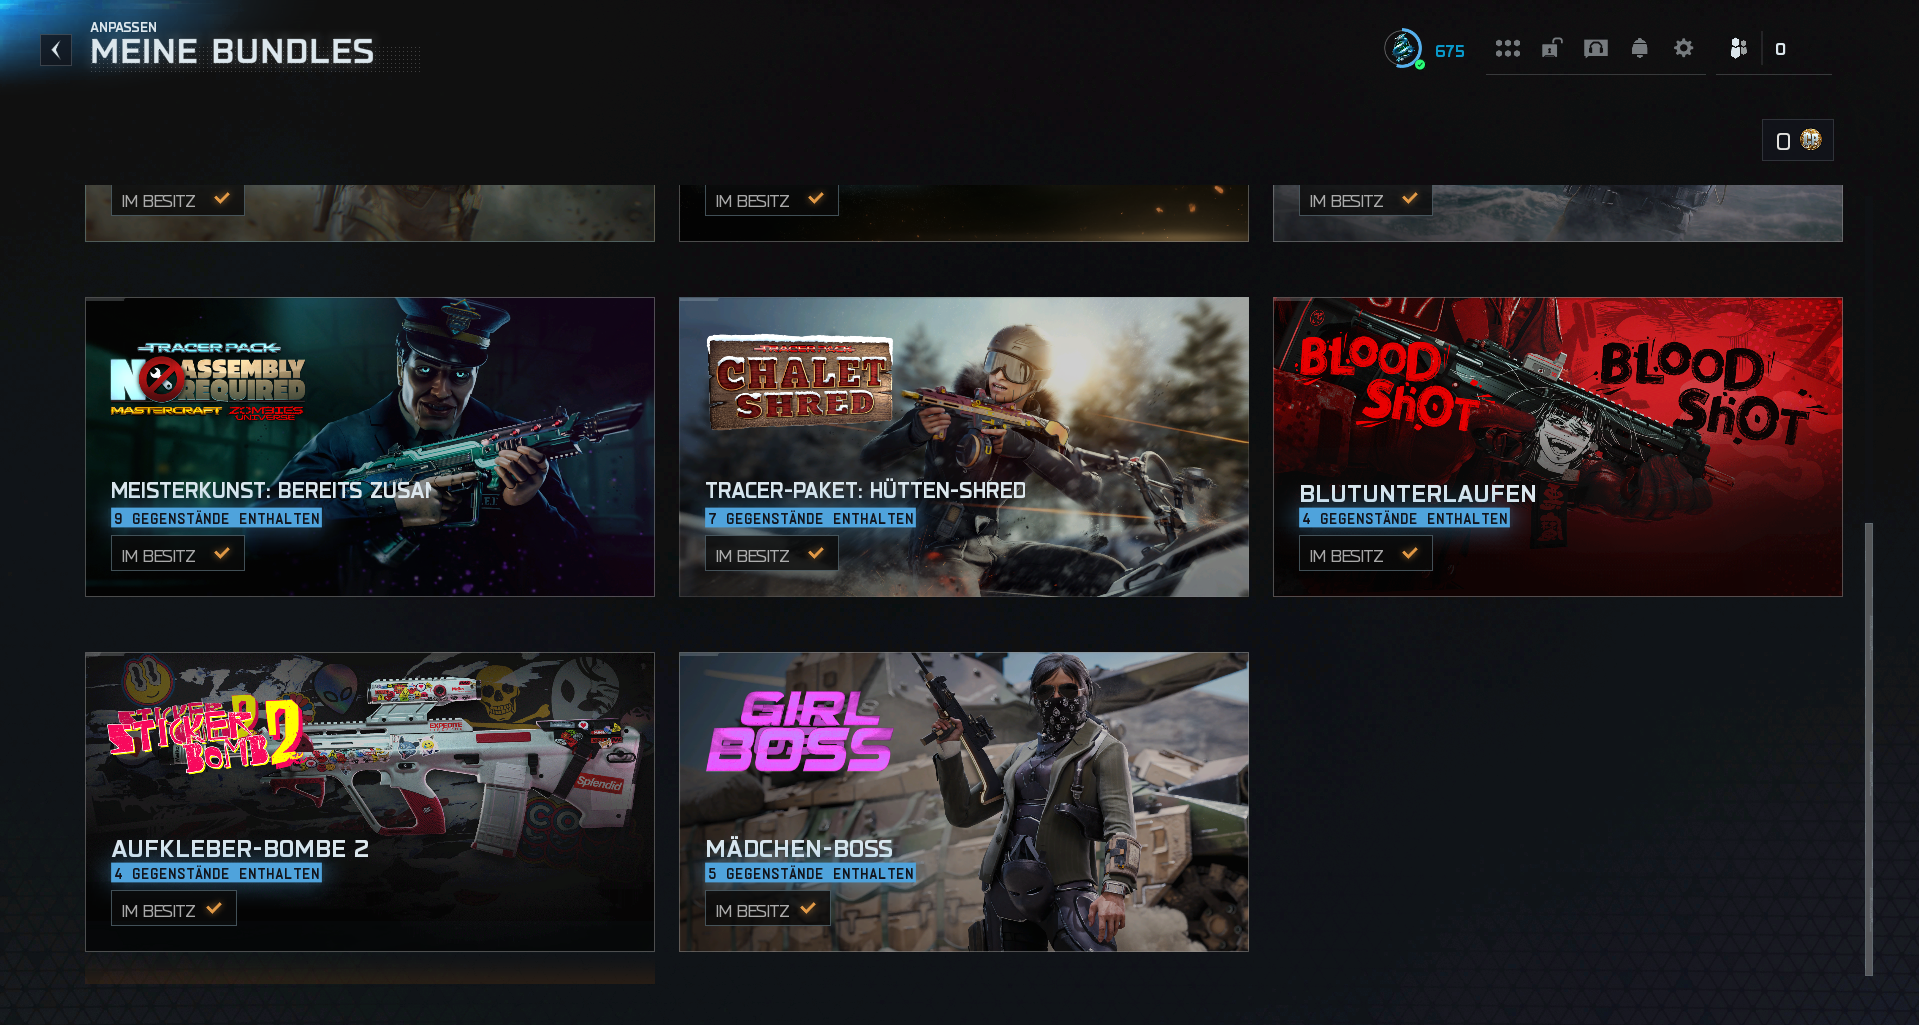Click Im Besitz on Mädchen-Boss bundle
The image size is (1919, 1025).
pyautogui.click(x=767, y=909)
